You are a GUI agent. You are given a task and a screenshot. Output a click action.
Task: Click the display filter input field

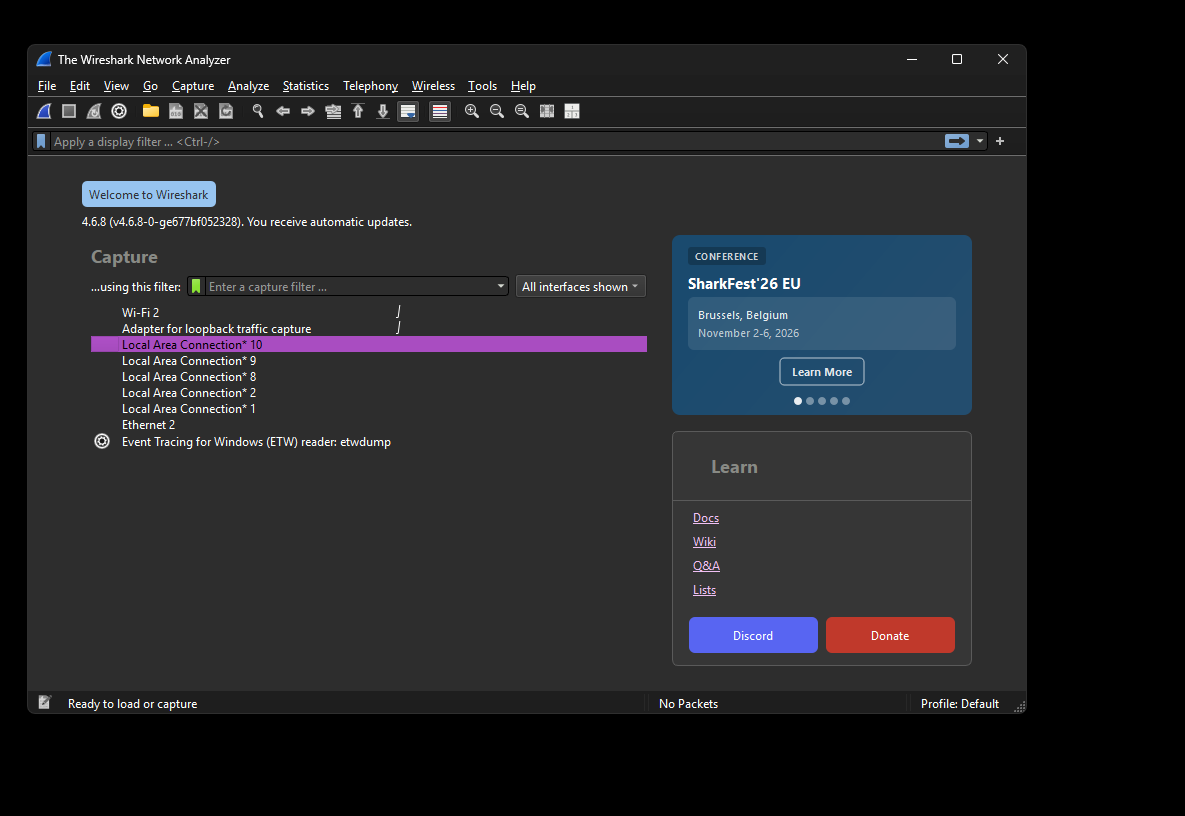pos(496,141)
